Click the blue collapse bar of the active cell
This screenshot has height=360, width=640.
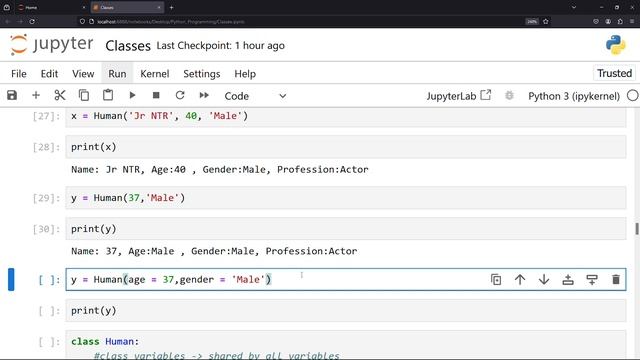(11, 280)
